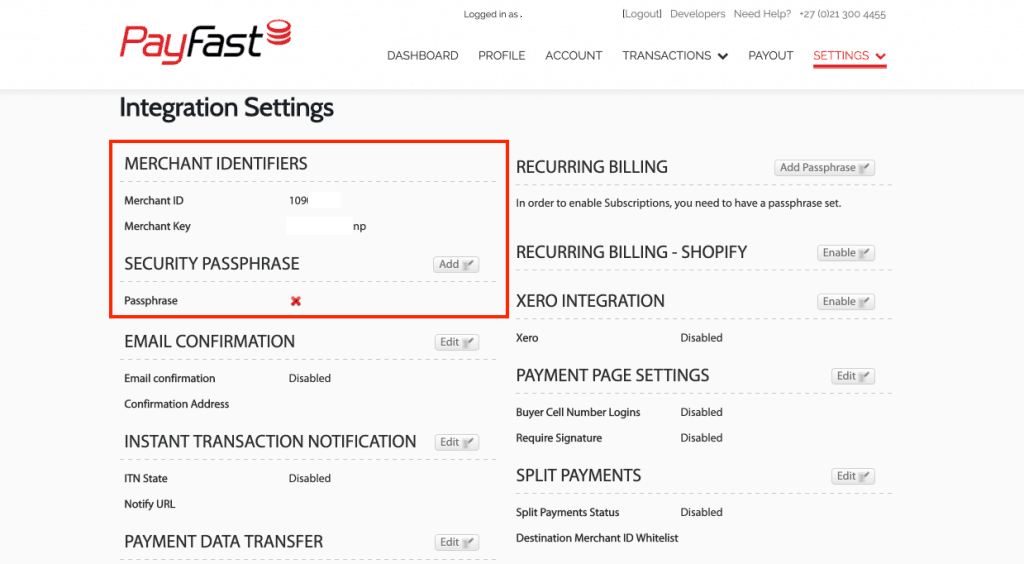Viewport: 1024px width, 564px height.
Task: Enable Recurring Billing - Shopify
Action: coord(846,253)
